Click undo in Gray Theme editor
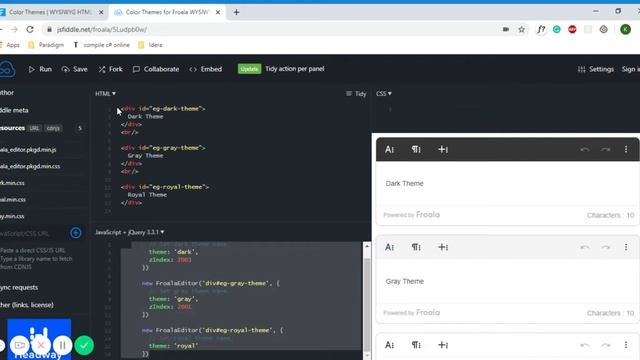 (585, 247)
